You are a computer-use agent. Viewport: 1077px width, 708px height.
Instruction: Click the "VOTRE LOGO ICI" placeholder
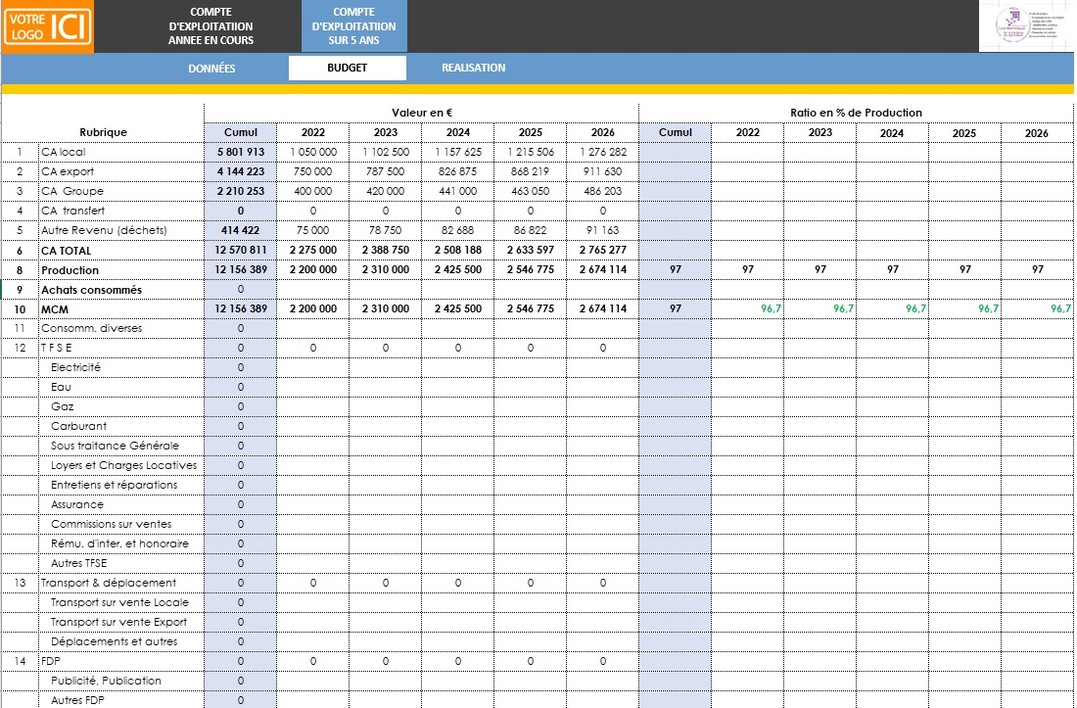46,26
